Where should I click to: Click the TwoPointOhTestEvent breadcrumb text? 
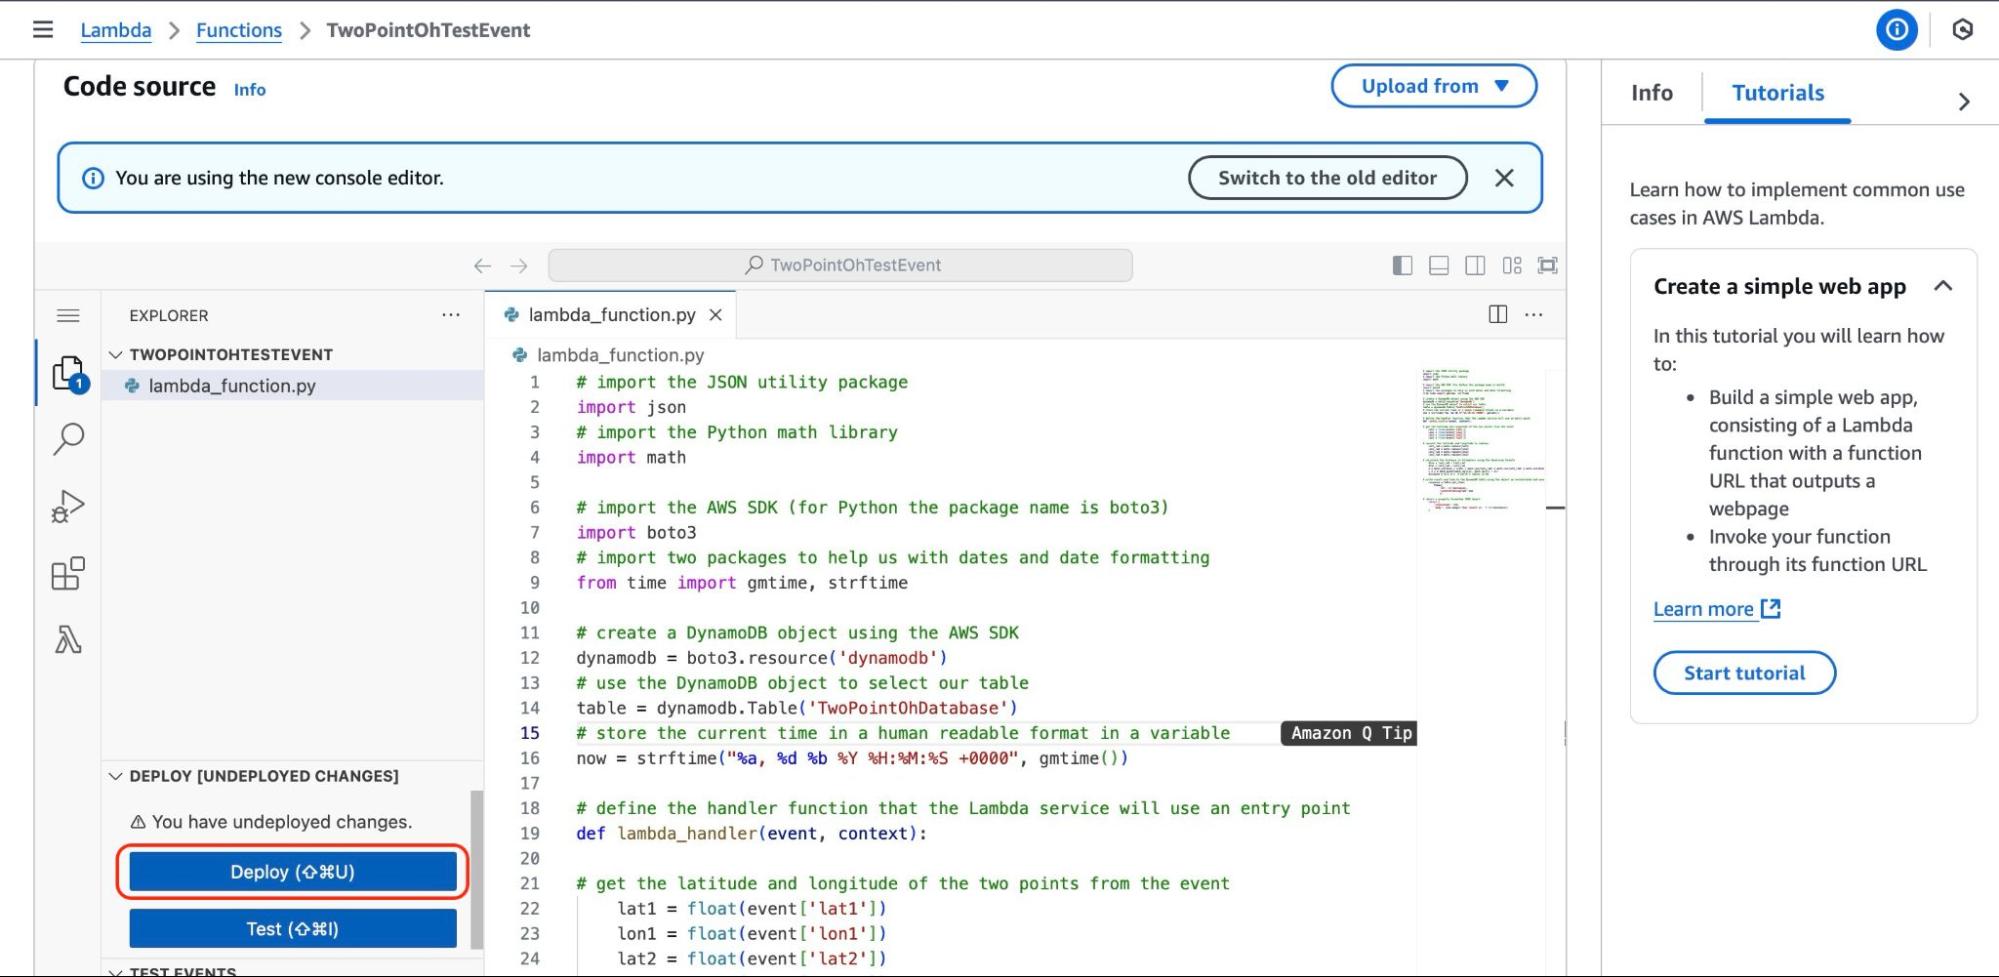pos(428,30)
